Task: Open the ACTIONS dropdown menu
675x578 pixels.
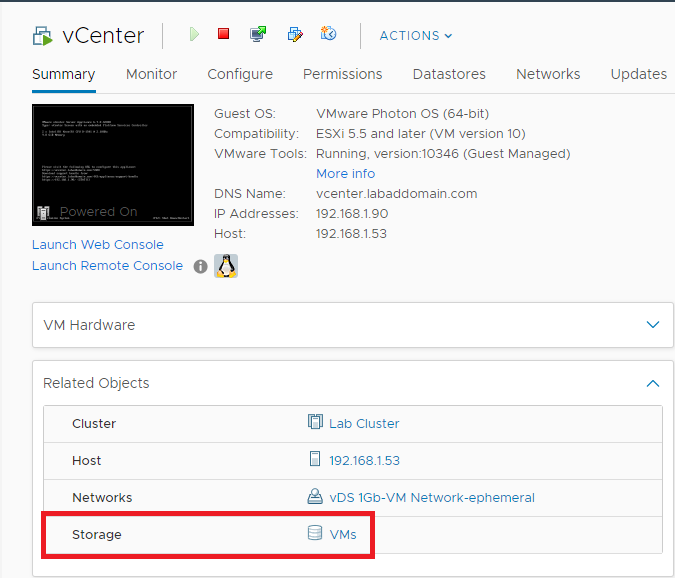Action: 415,36
